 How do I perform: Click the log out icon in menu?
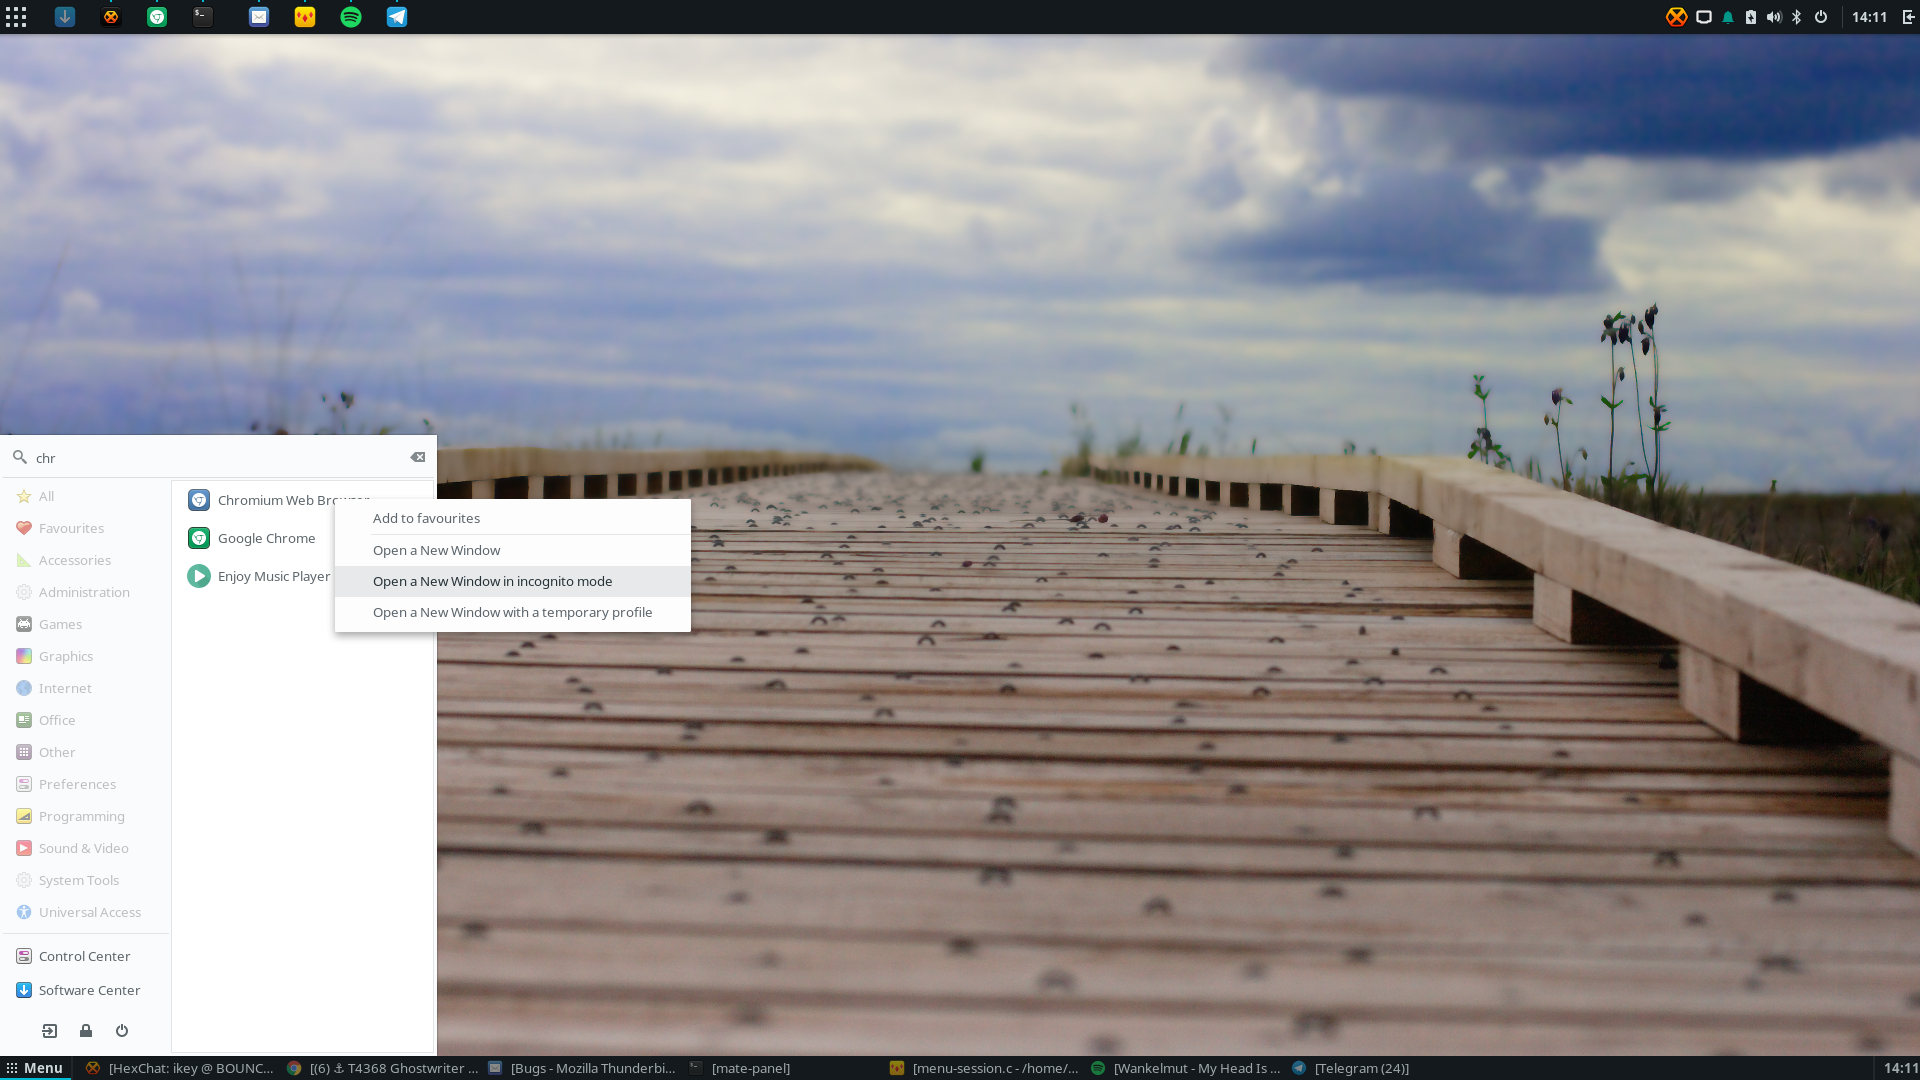click(x=50, y=1031)
